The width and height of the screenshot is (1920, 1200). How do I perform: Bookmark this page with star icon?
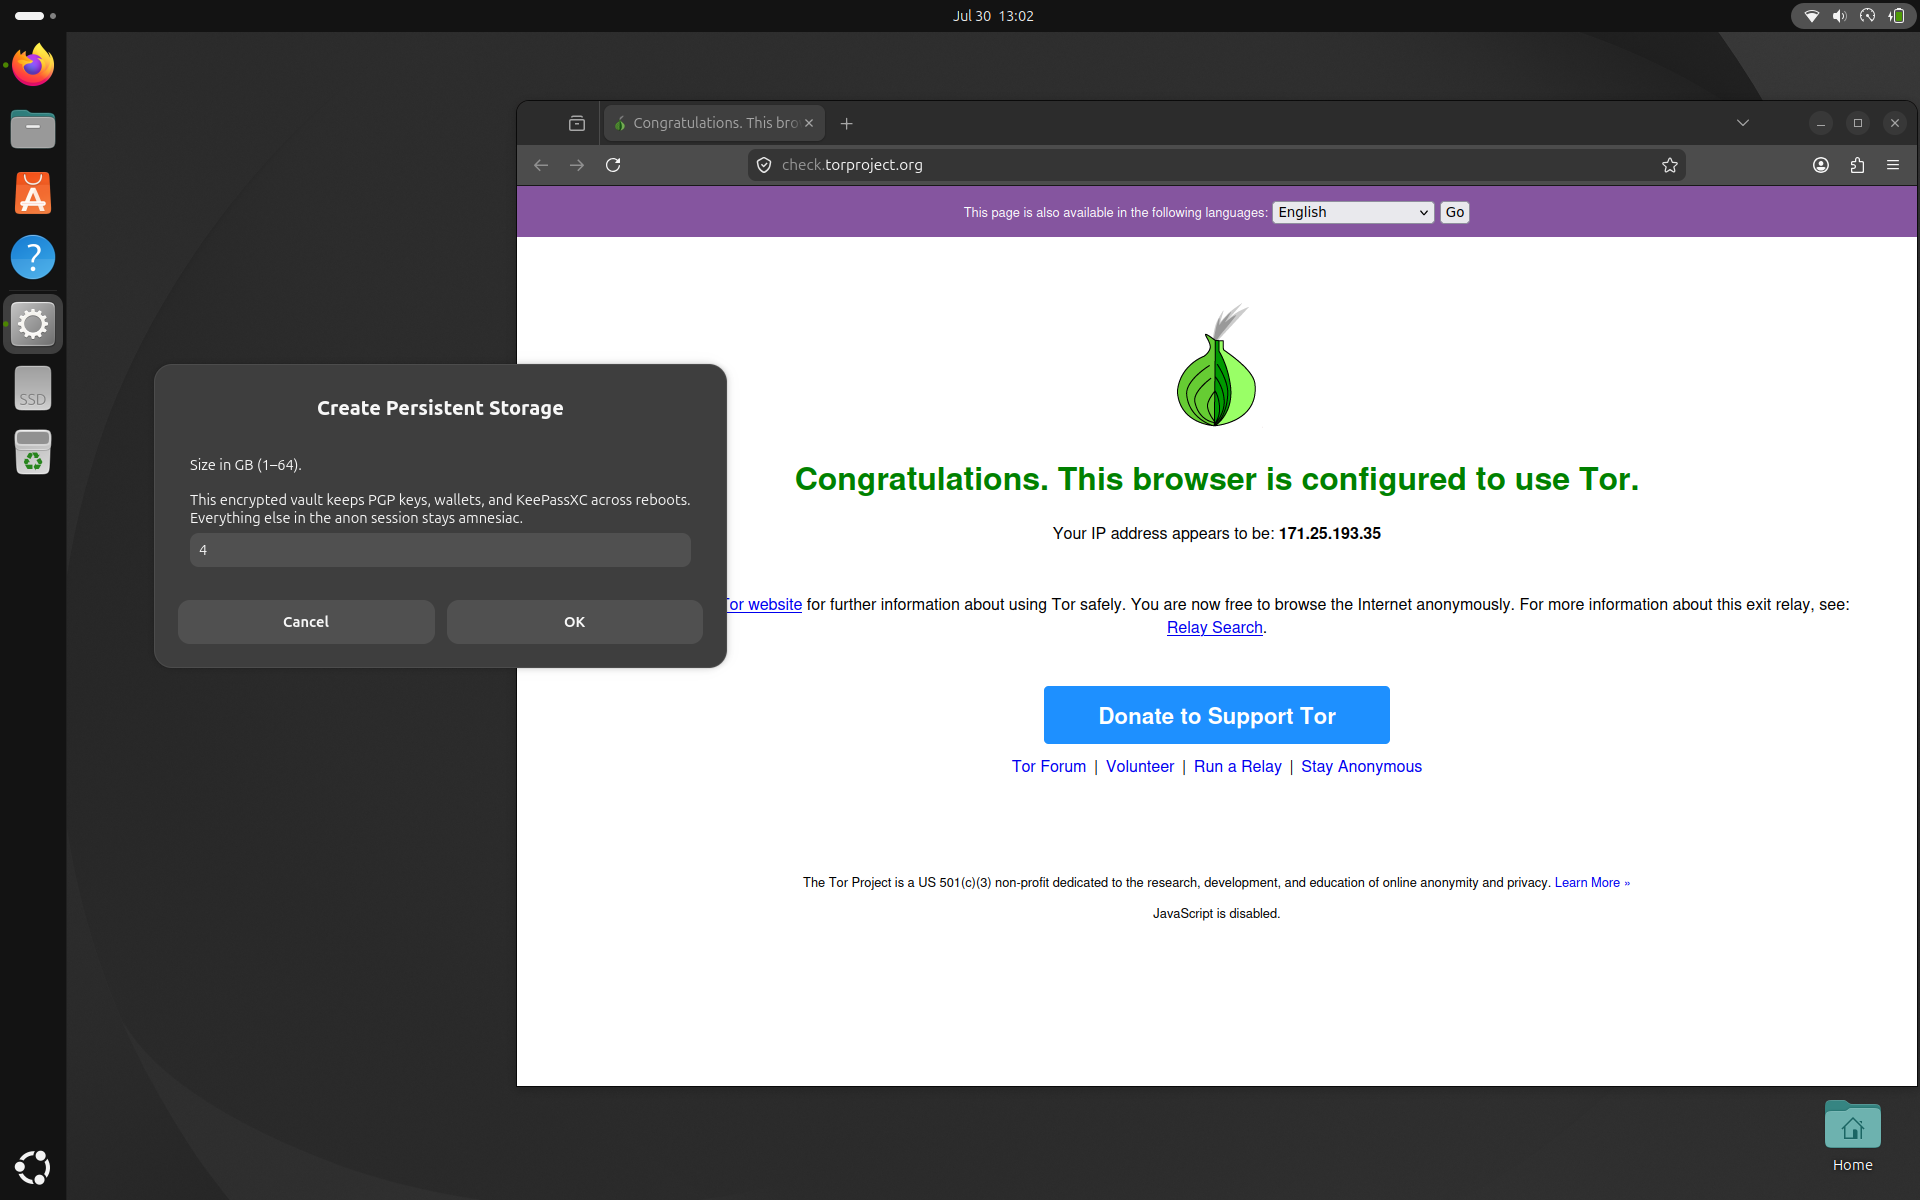pyautogui.click(x=1670, y=165)
